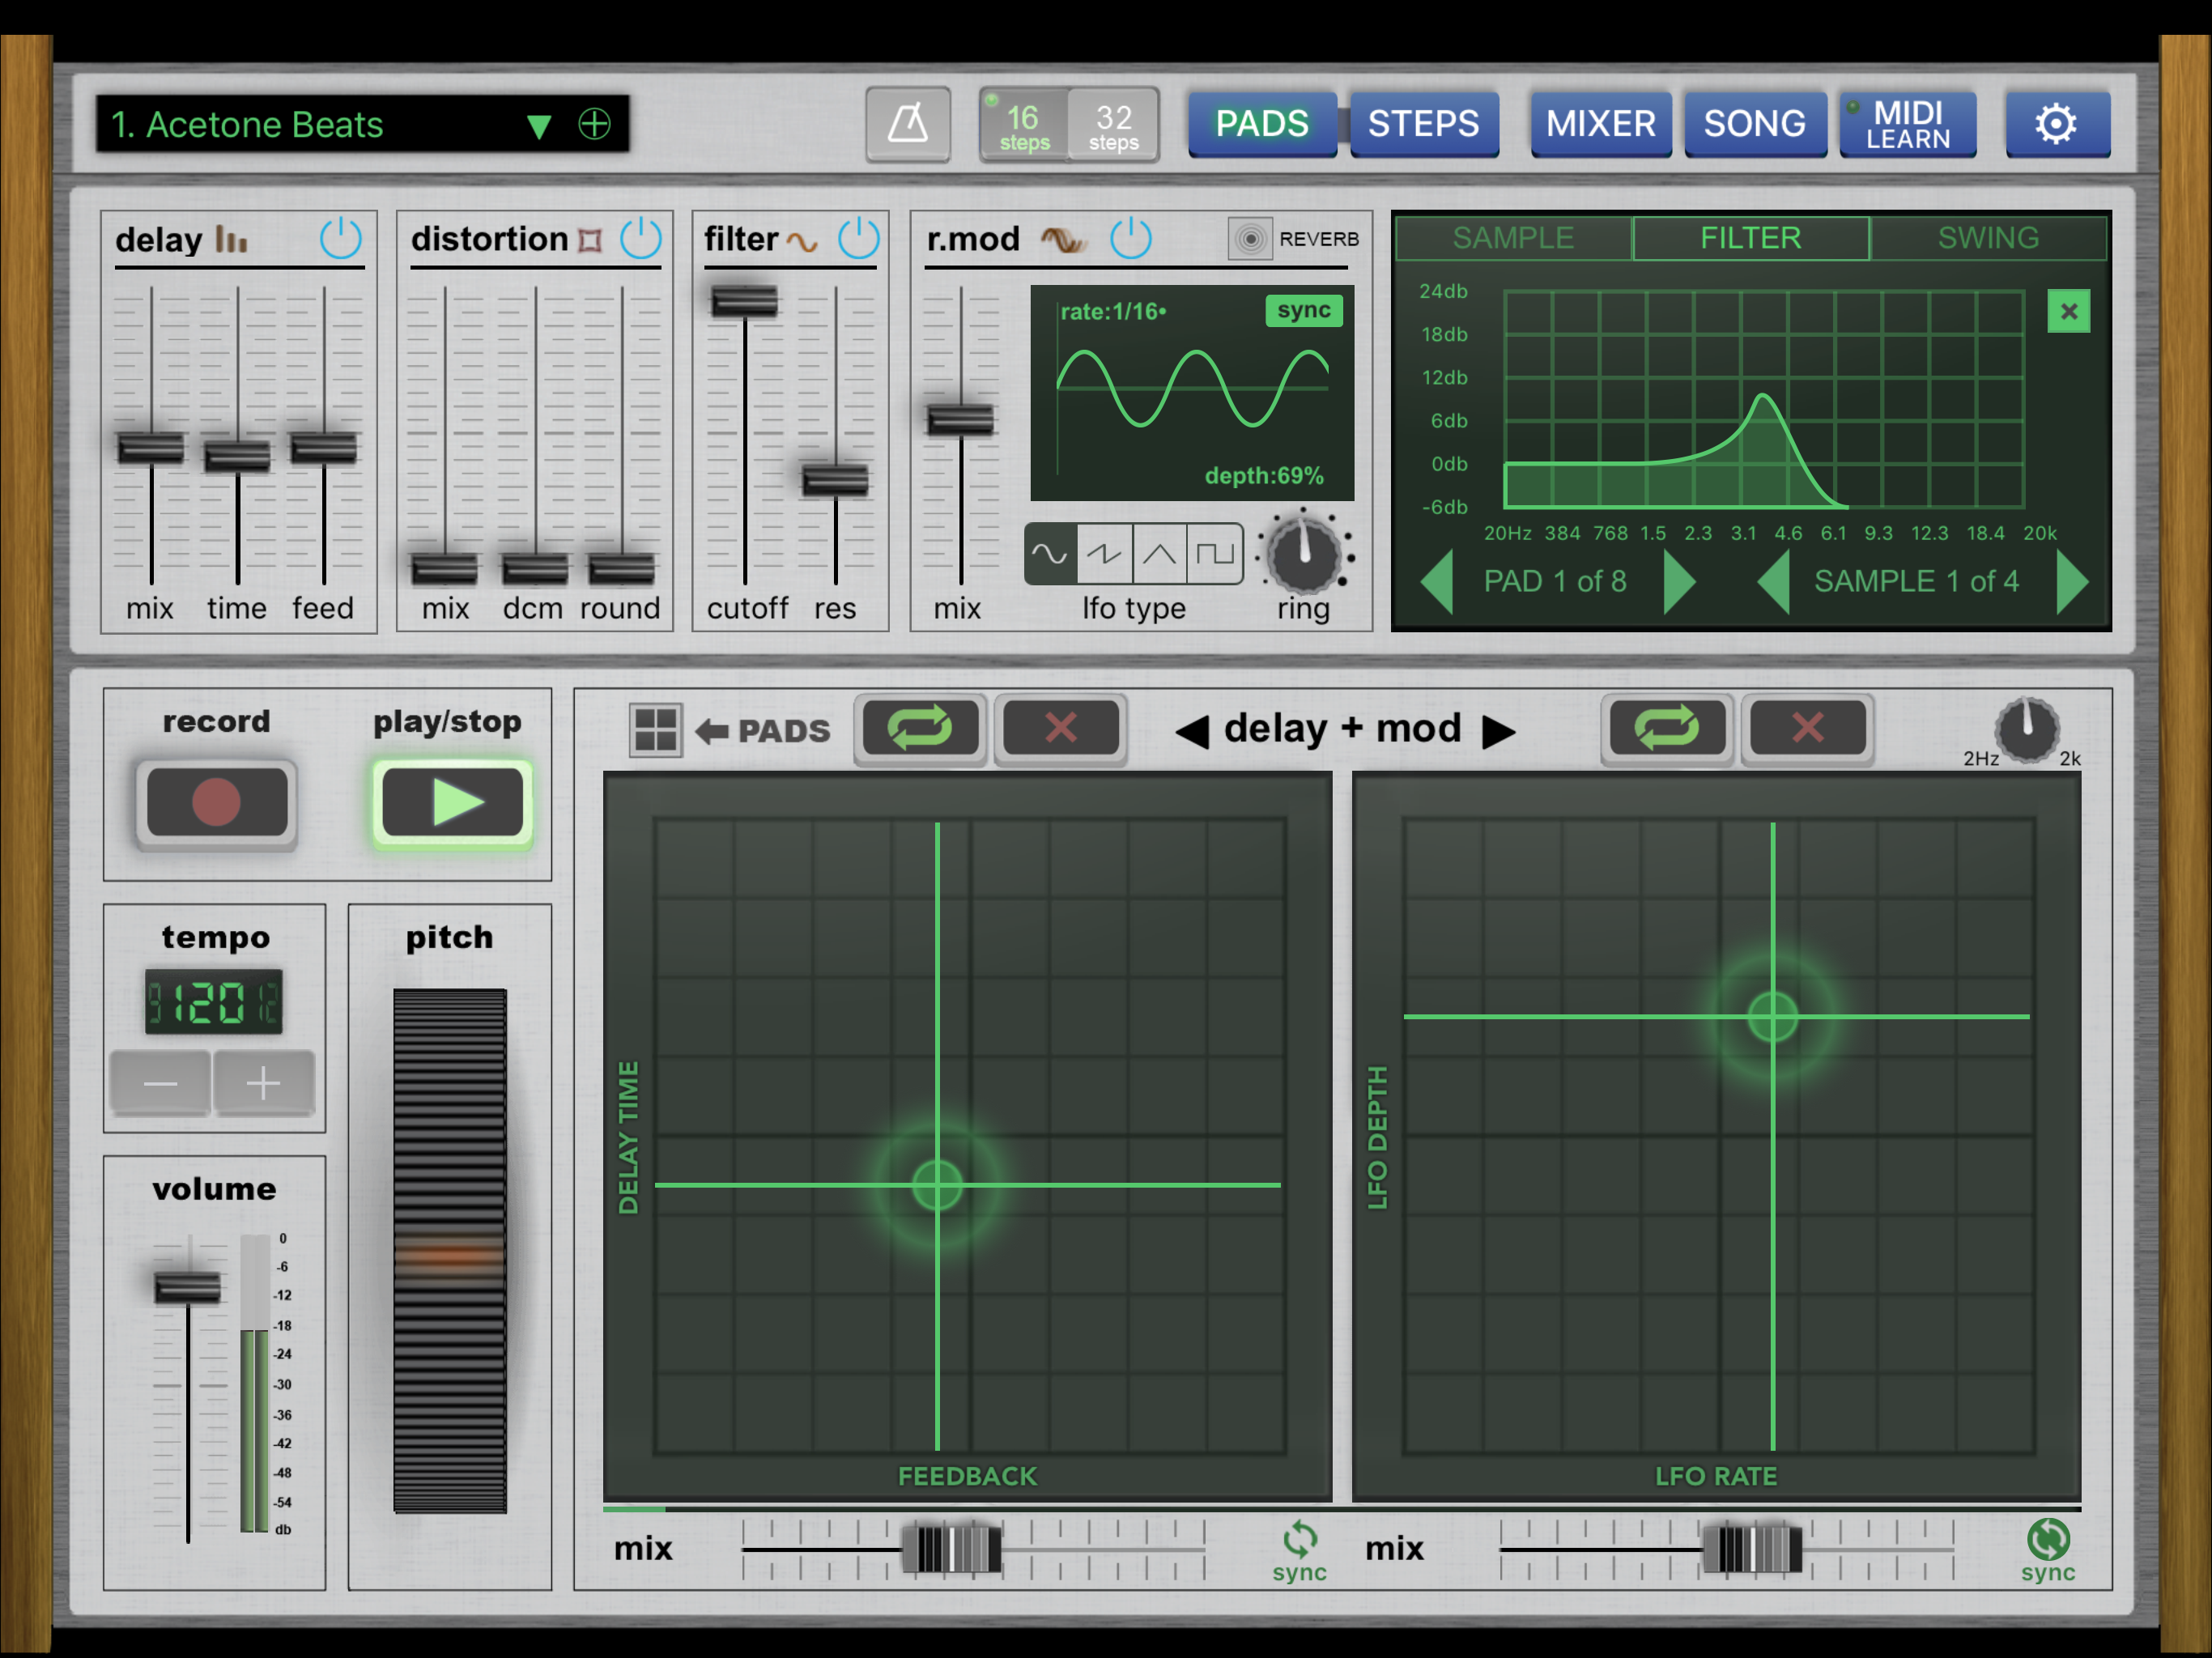Toggle the distortion power button

pos(640,238)
